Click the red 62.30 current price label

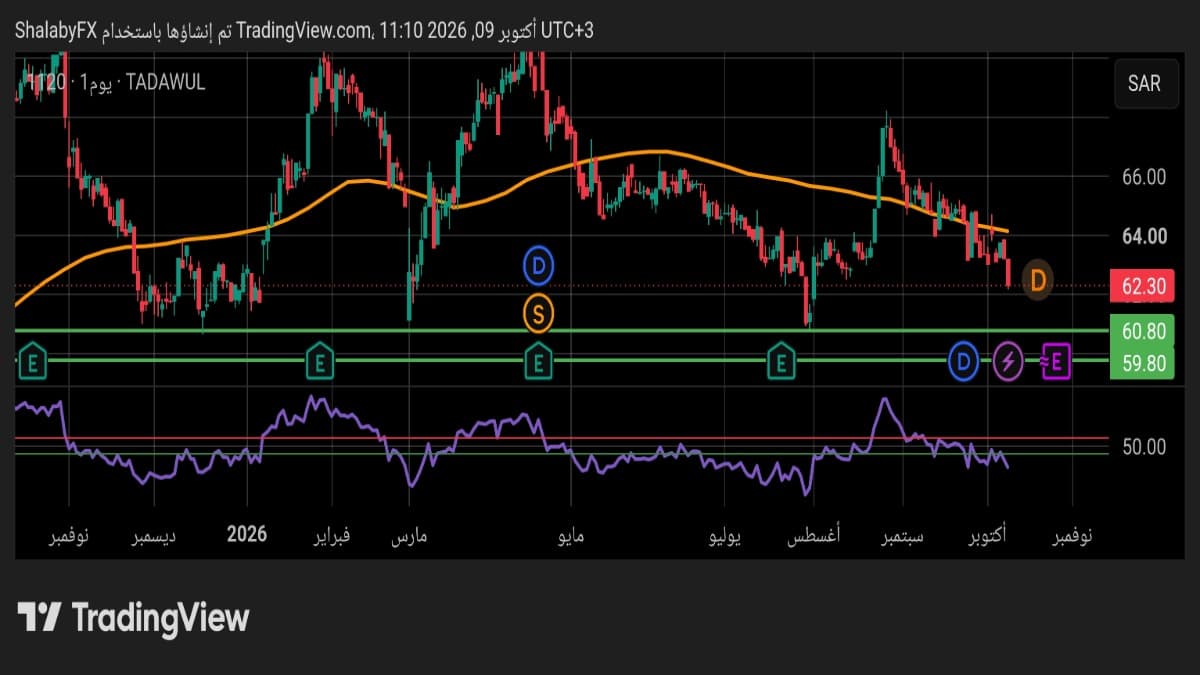coord(1143,287)
